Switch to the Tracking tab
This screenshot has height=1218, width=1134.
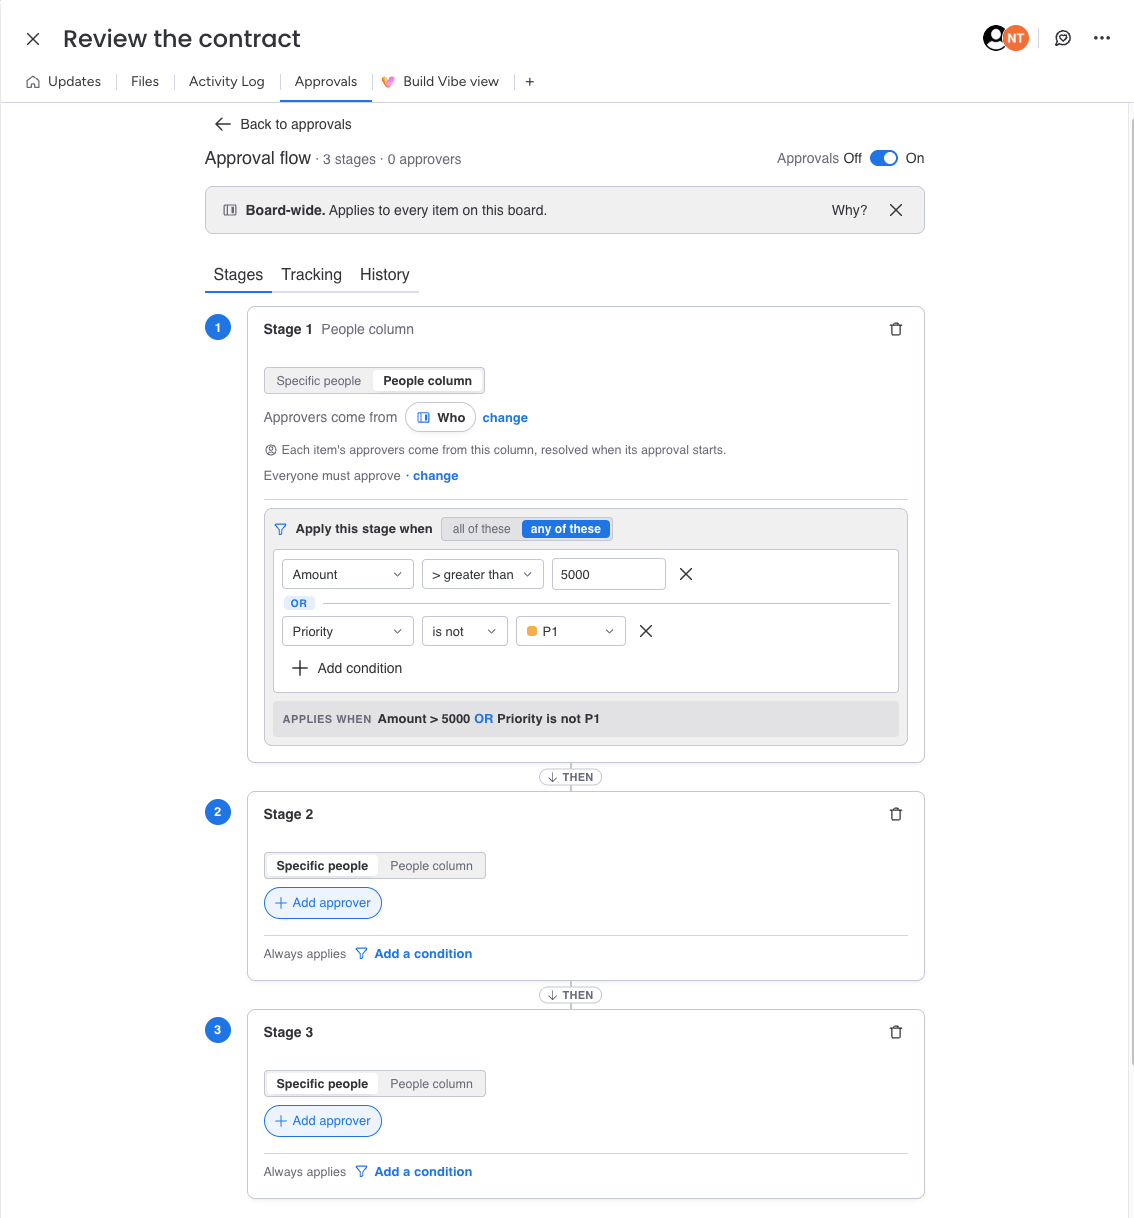pos(311,274)
